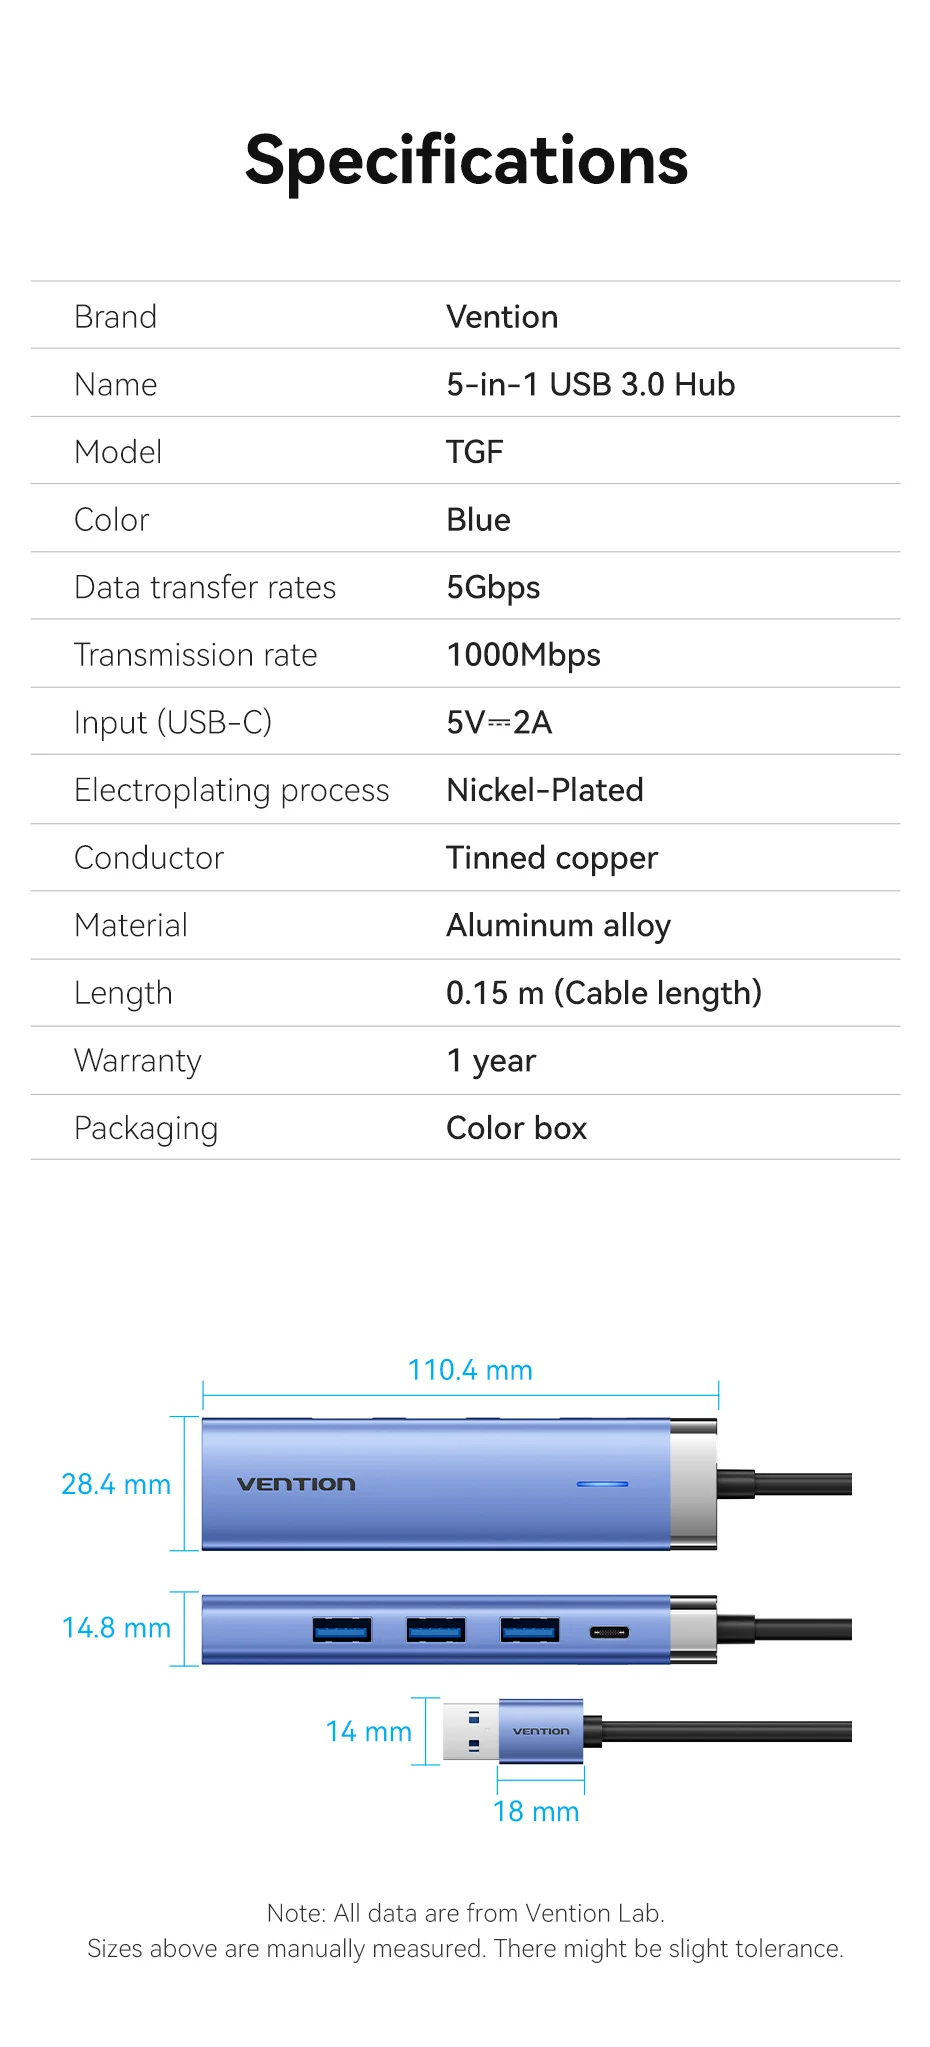The width and height of the screenshot is (930, 2047).
Task: Click the "Color box" packaging value
Action: [516, 1128]
